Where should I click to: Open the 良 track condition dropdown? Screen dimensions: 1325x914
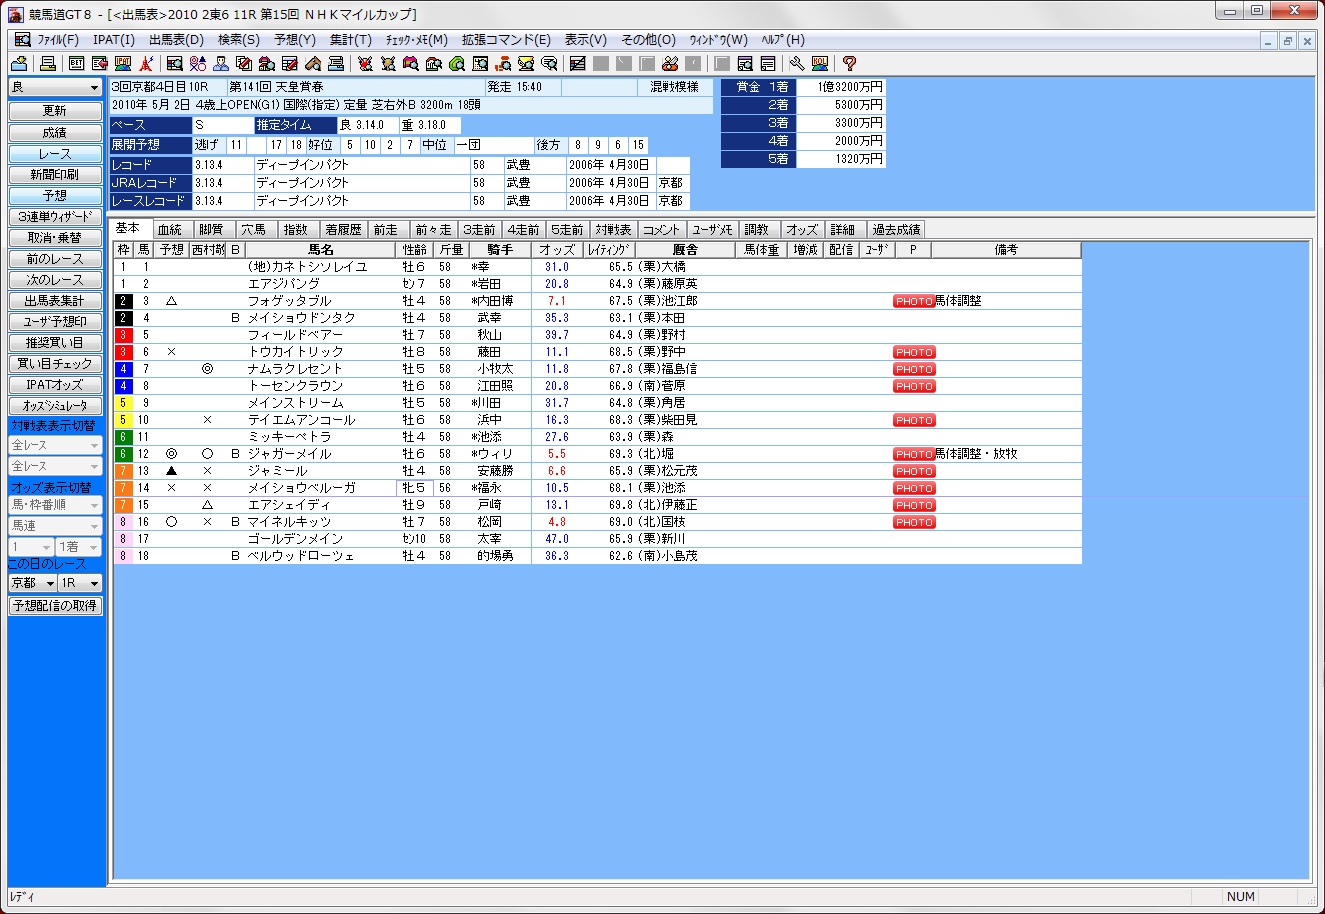[x=55, y=88]
